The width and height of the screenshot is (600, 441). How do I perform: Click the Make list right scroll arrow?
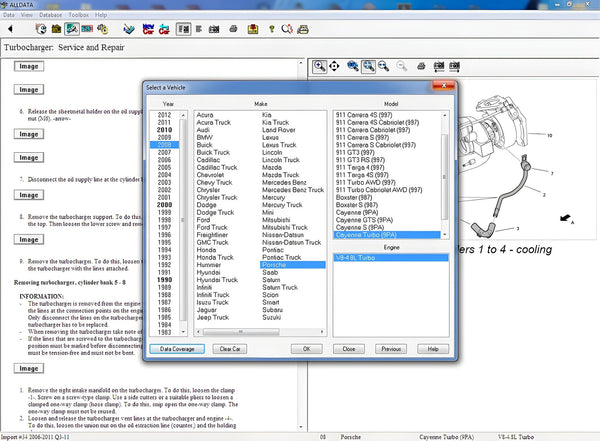[x=322, y=332]
